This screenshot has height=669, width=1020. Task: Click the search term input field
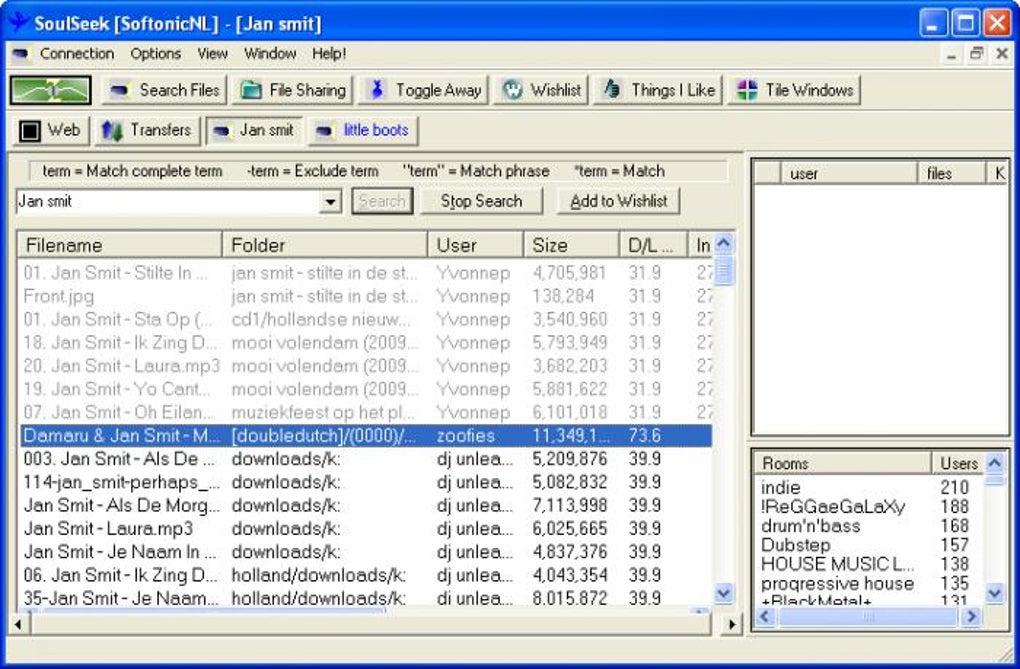(x=168, y=202)
